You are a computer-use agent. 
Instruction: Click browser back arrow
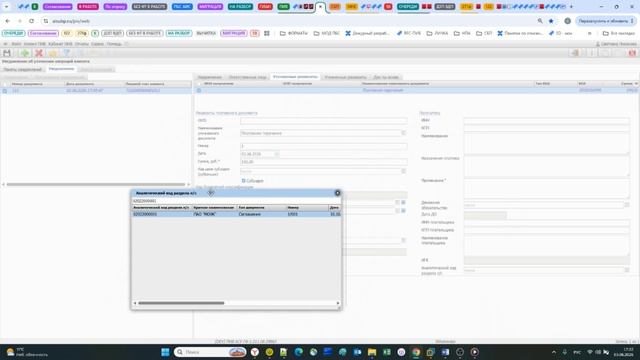tap(7, 21)
